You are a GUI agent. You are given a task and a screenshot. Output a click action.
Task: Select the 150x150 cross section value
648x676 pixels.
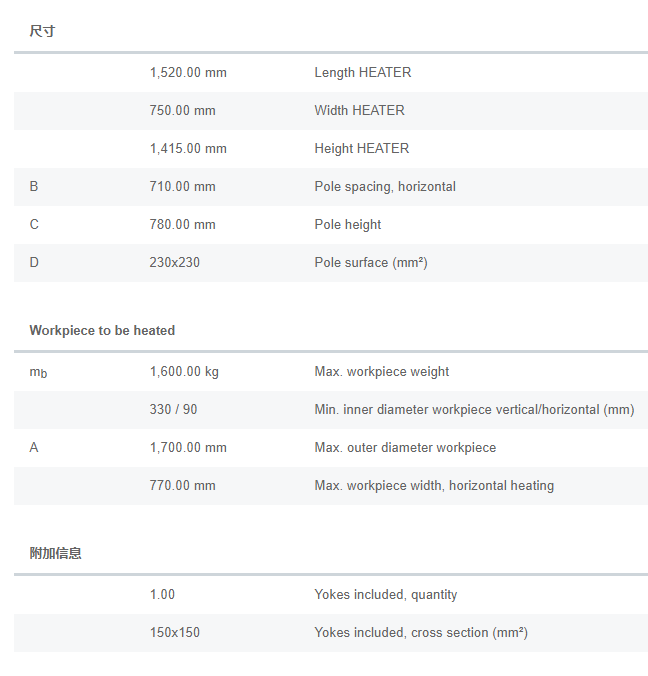point(174,633)
